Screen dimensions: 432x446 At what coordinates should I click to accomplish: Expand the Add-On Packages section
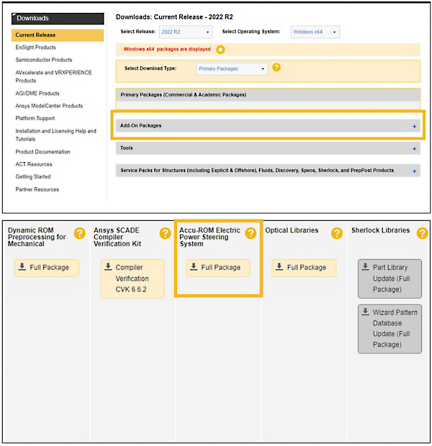click(x=268, y=126)
